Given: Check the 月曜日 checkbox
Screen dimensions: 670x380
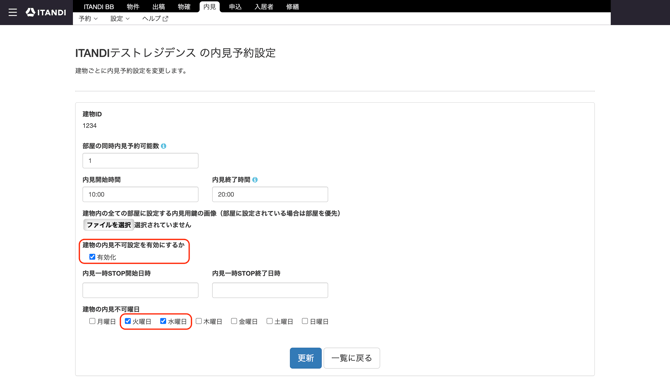Looking at the screenshot, I should click(92, 321).
